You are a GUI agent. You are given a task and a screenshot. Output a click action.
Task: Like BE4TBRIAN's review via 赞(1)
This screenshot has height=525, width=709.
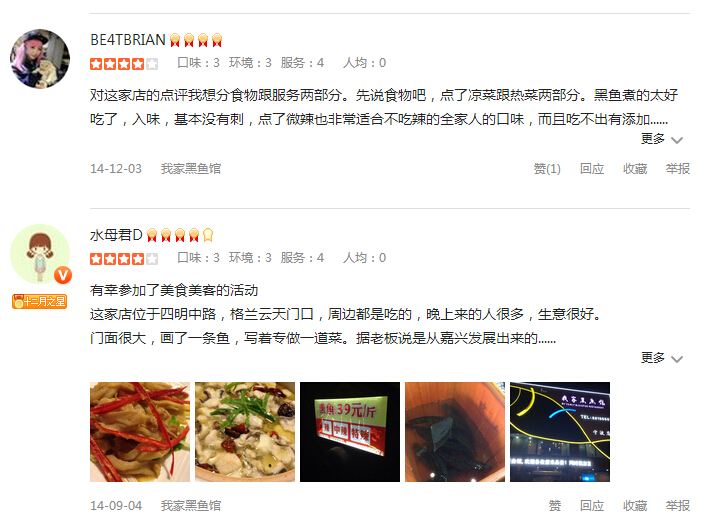547,169
